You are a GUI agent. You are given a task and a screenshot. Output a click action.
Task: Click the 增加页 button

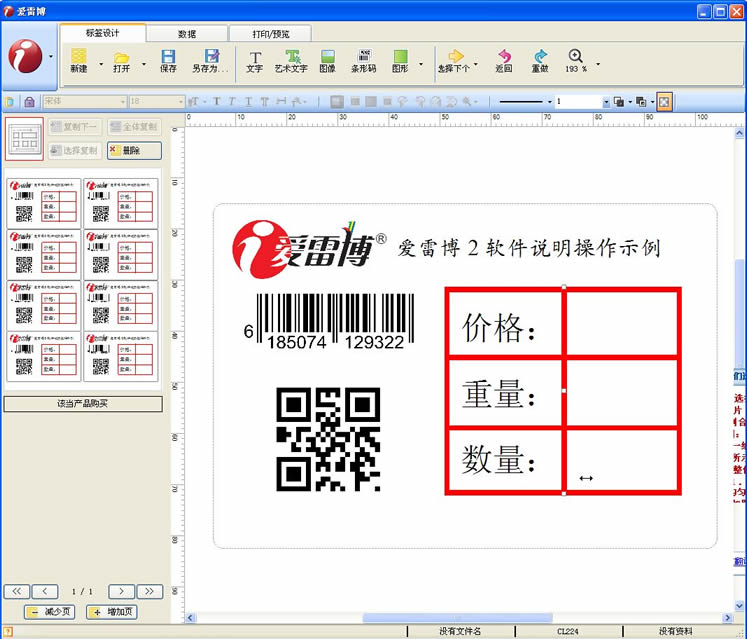click(x=112, y=612)
